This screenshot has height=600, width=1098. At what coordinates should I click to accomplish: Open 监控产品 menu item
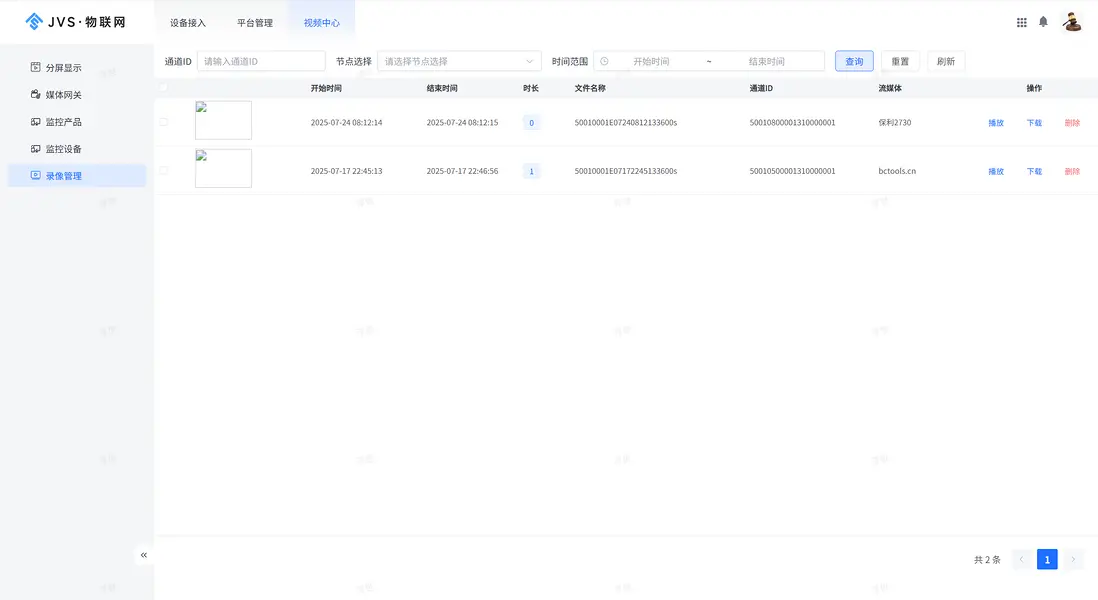77,122
